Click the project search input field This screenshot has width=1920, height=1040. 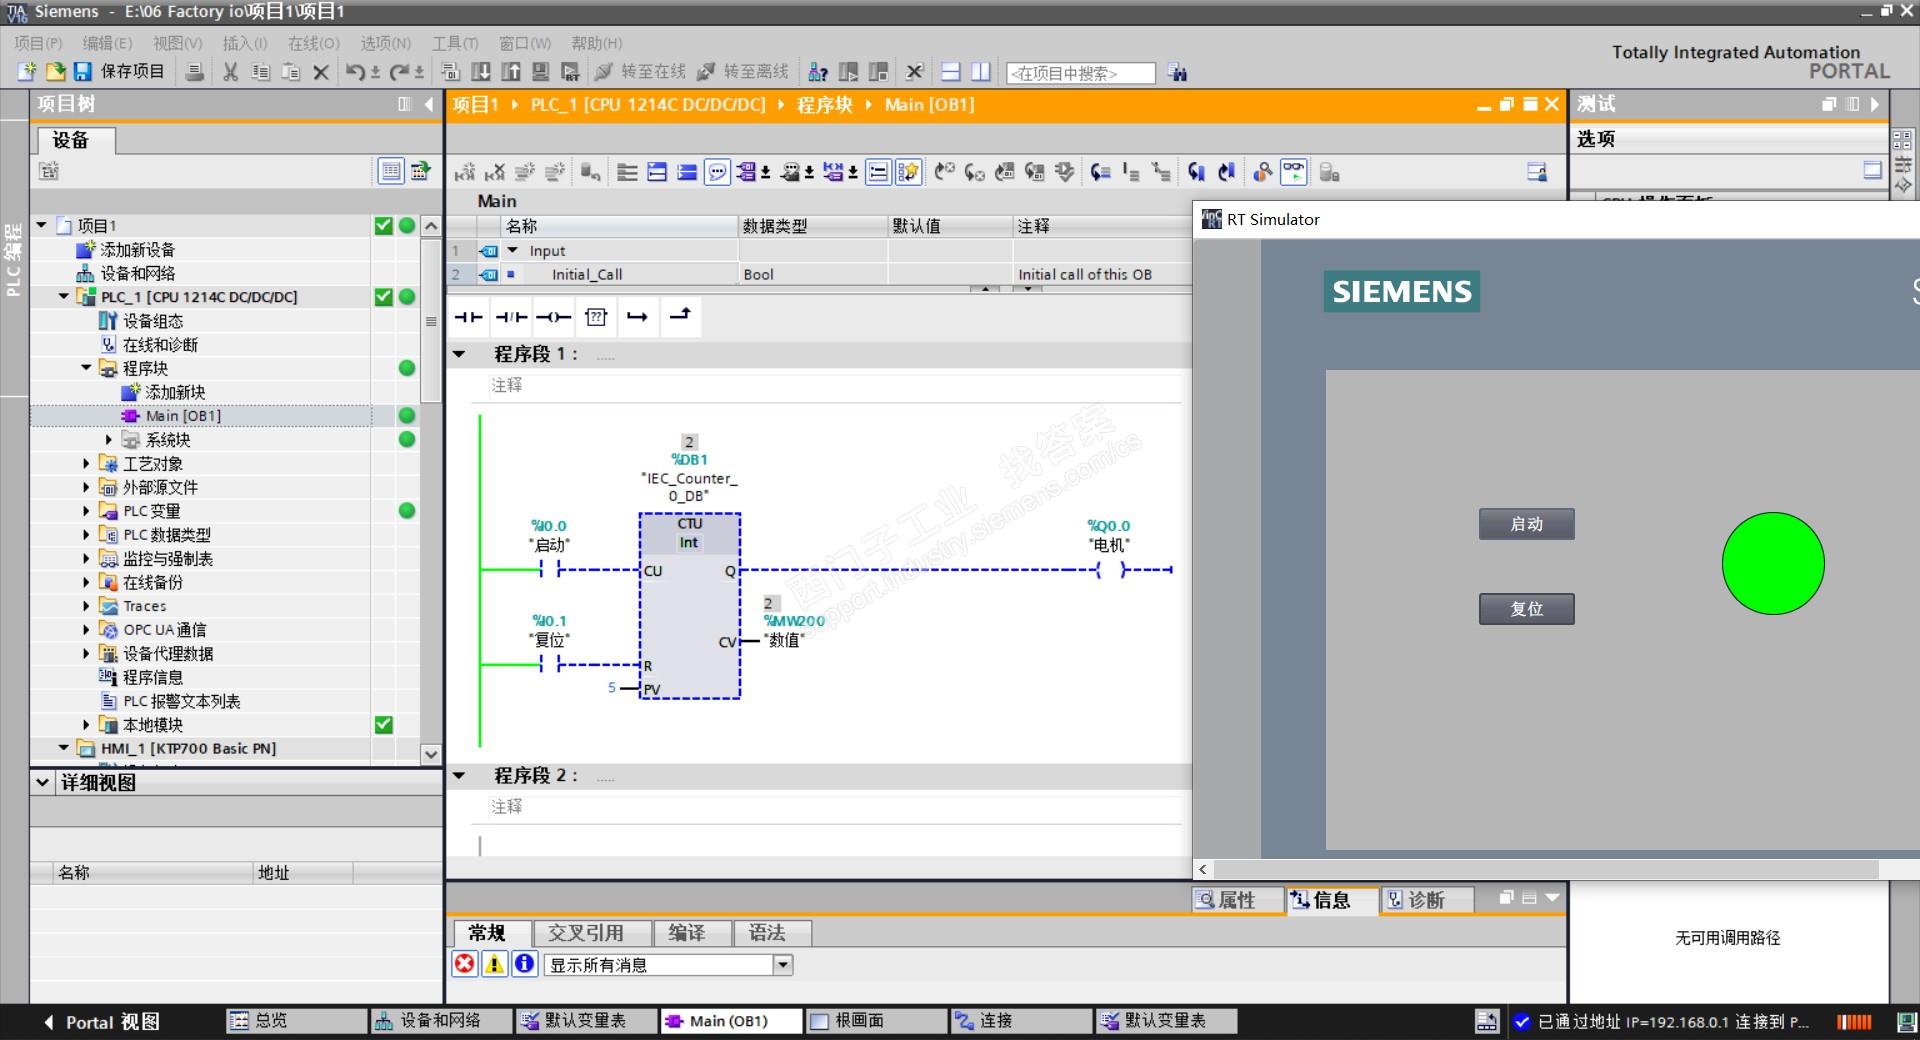[x=1080, y=73]
